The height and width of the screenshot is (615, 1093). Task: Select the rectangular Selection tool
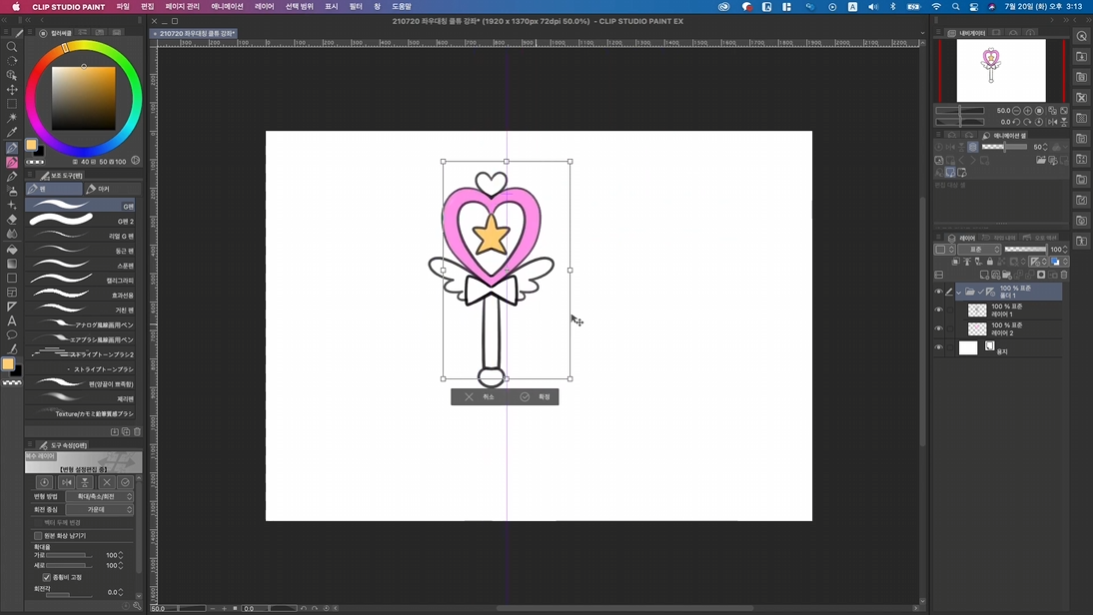12,104
